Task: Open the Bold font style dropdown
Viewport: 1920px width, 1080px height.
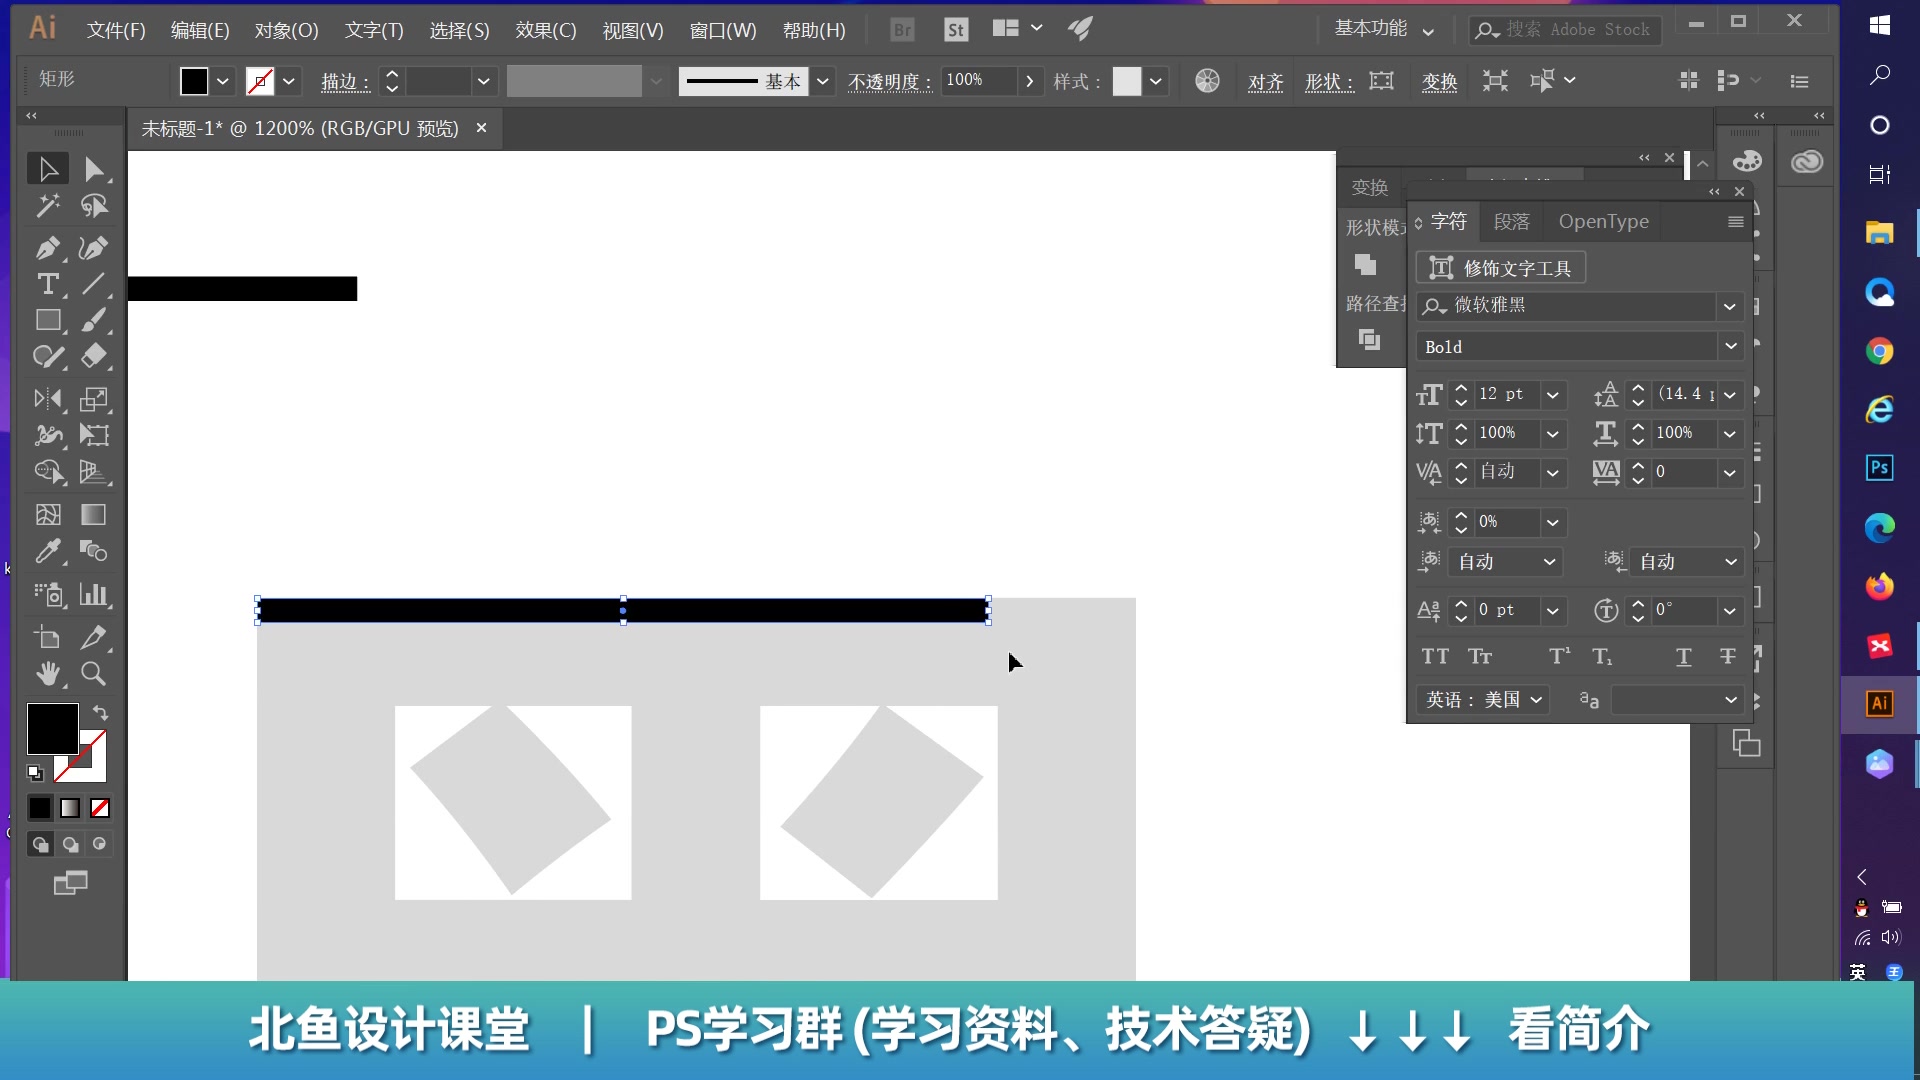Action: 1730,346
